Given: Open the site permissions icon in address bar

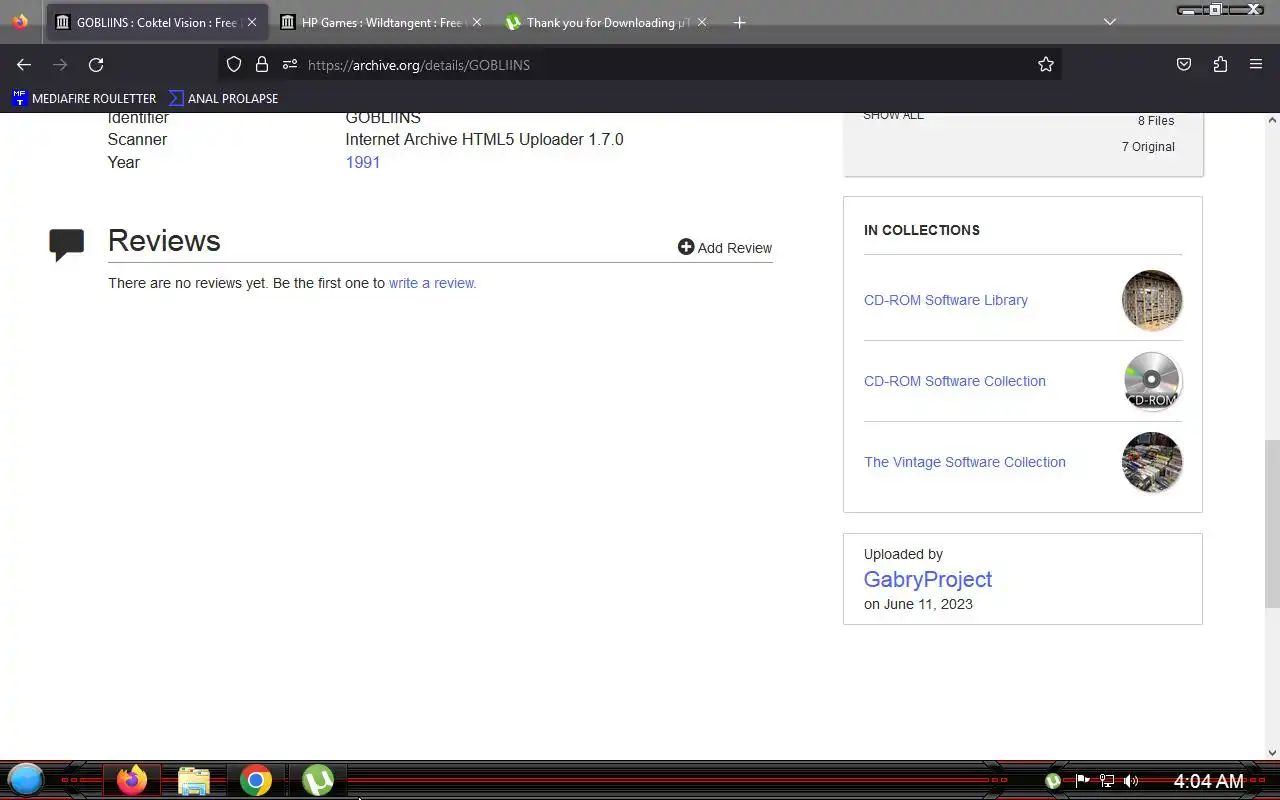Looking at the screenshot, I should (x=290, y=64).
